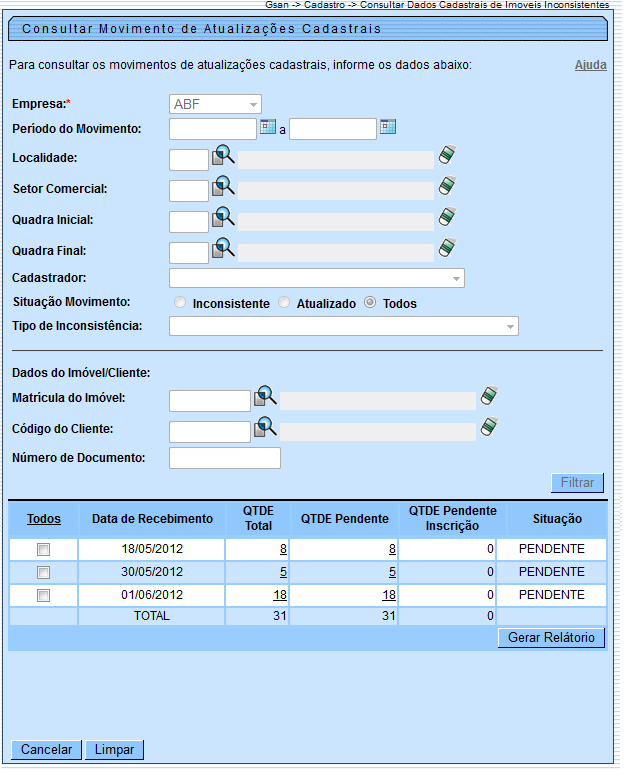This screenshot has width=626, height=775.
Task: Click the Localidade search magnifier icon
Action: [x=223, y=156]
